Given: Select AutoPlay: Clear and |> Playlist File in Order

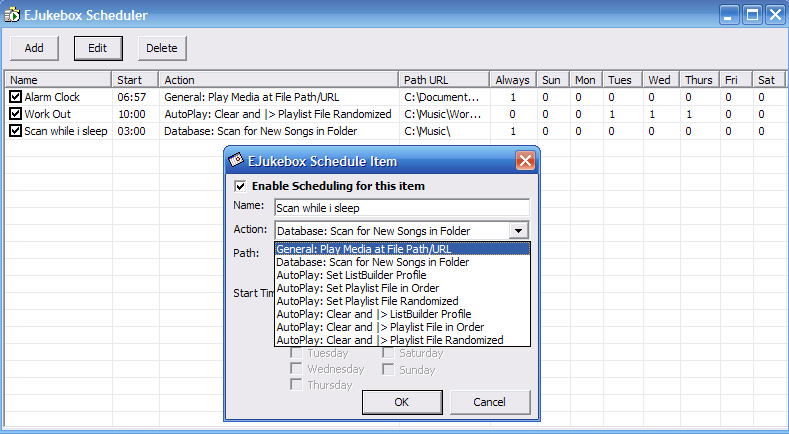Looking at the screenshot, I should [402, 327].
